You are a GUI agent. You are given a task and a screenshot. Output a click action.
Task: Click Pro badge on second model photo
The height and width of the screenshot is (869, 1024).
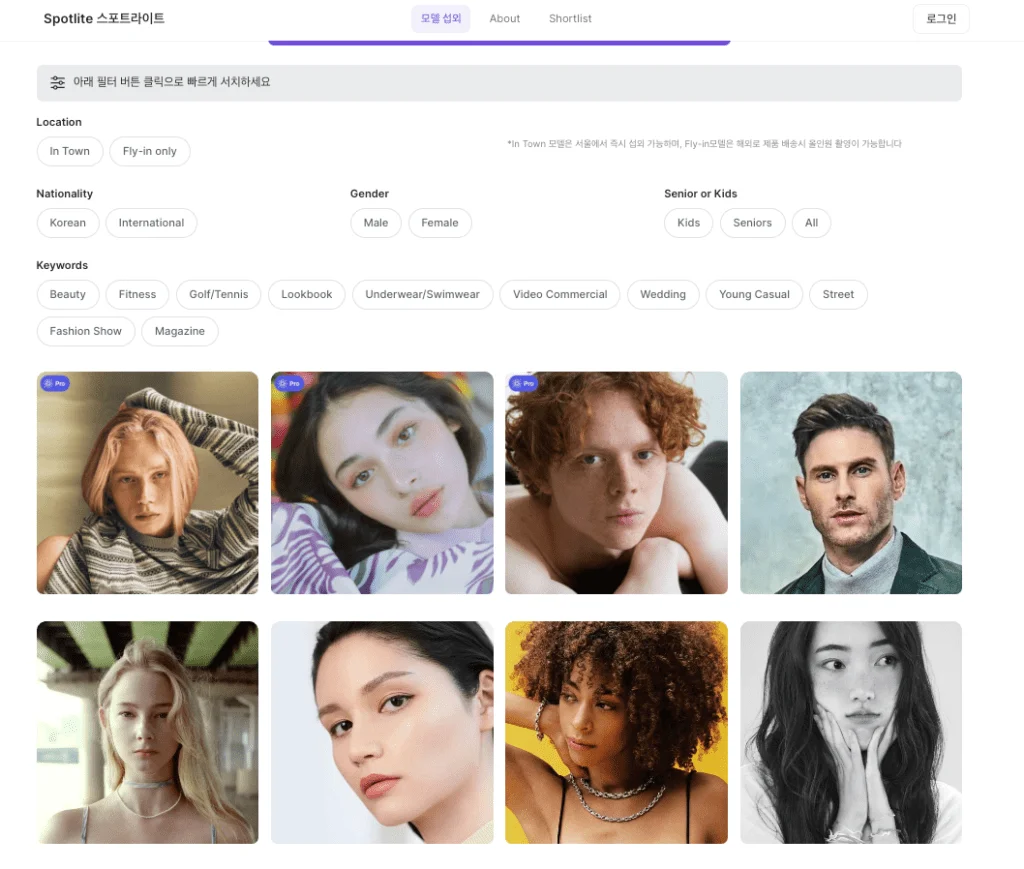coord(289,383)
